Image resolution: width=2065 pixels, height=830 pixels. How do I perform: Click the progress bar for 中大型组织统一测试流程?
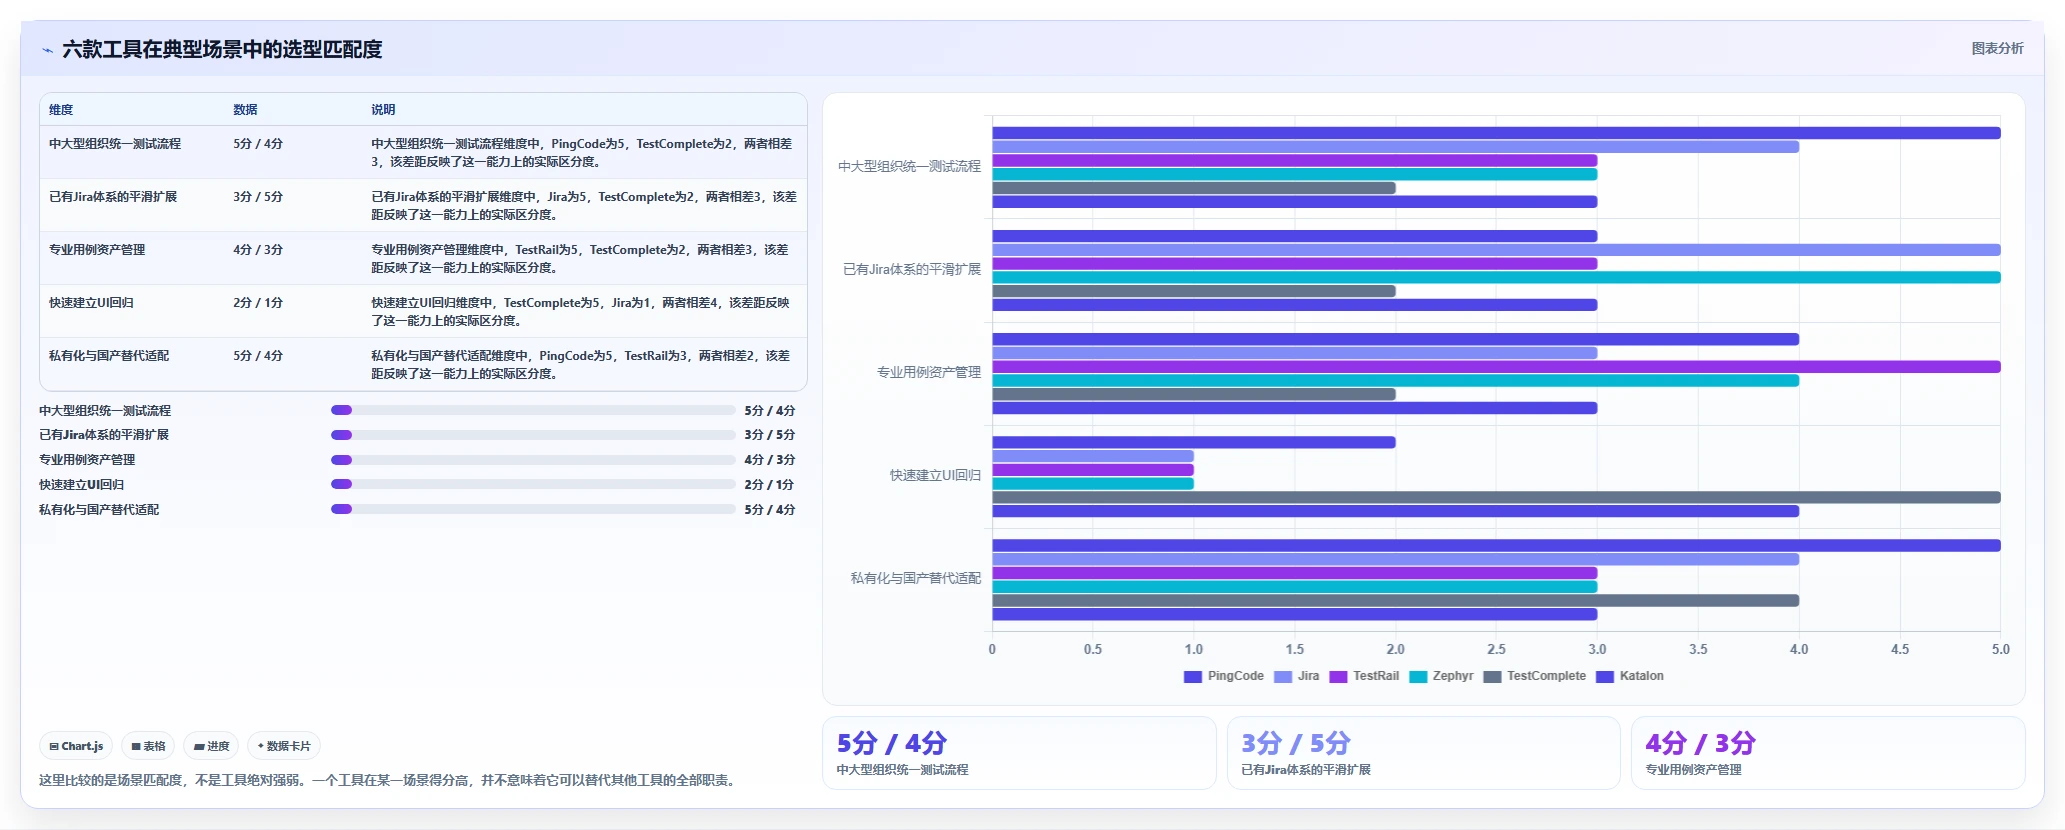click(533, 410)
